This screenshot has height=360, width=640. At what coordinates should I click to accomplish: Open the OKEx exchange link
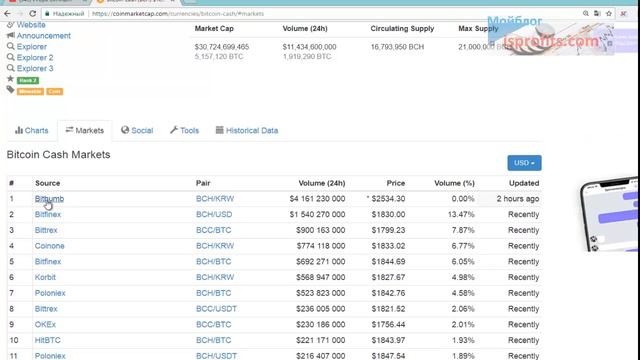(x=45, y=324)
